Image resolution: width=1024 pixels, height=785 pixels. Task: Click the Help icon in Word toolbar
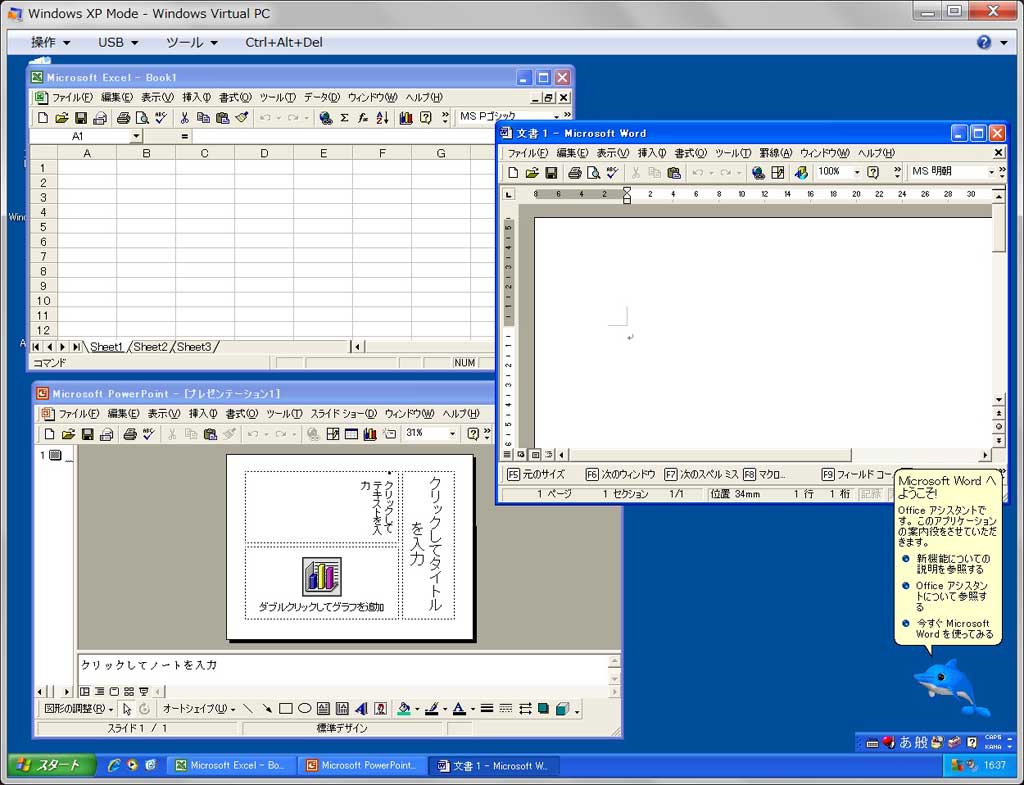coord(872,172)
